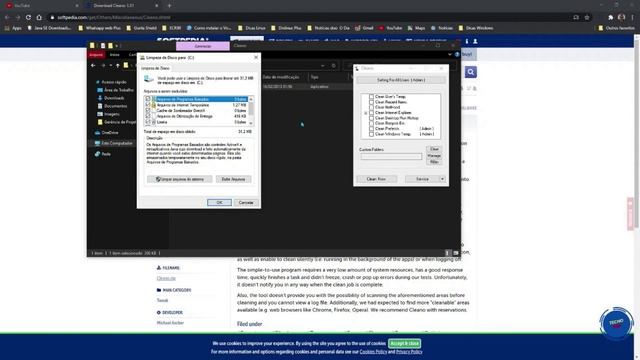This screenshot has width=640, height=360.
Task: Click Cancelar in Disk Cleanup dialog
Action: pos(246,202)
